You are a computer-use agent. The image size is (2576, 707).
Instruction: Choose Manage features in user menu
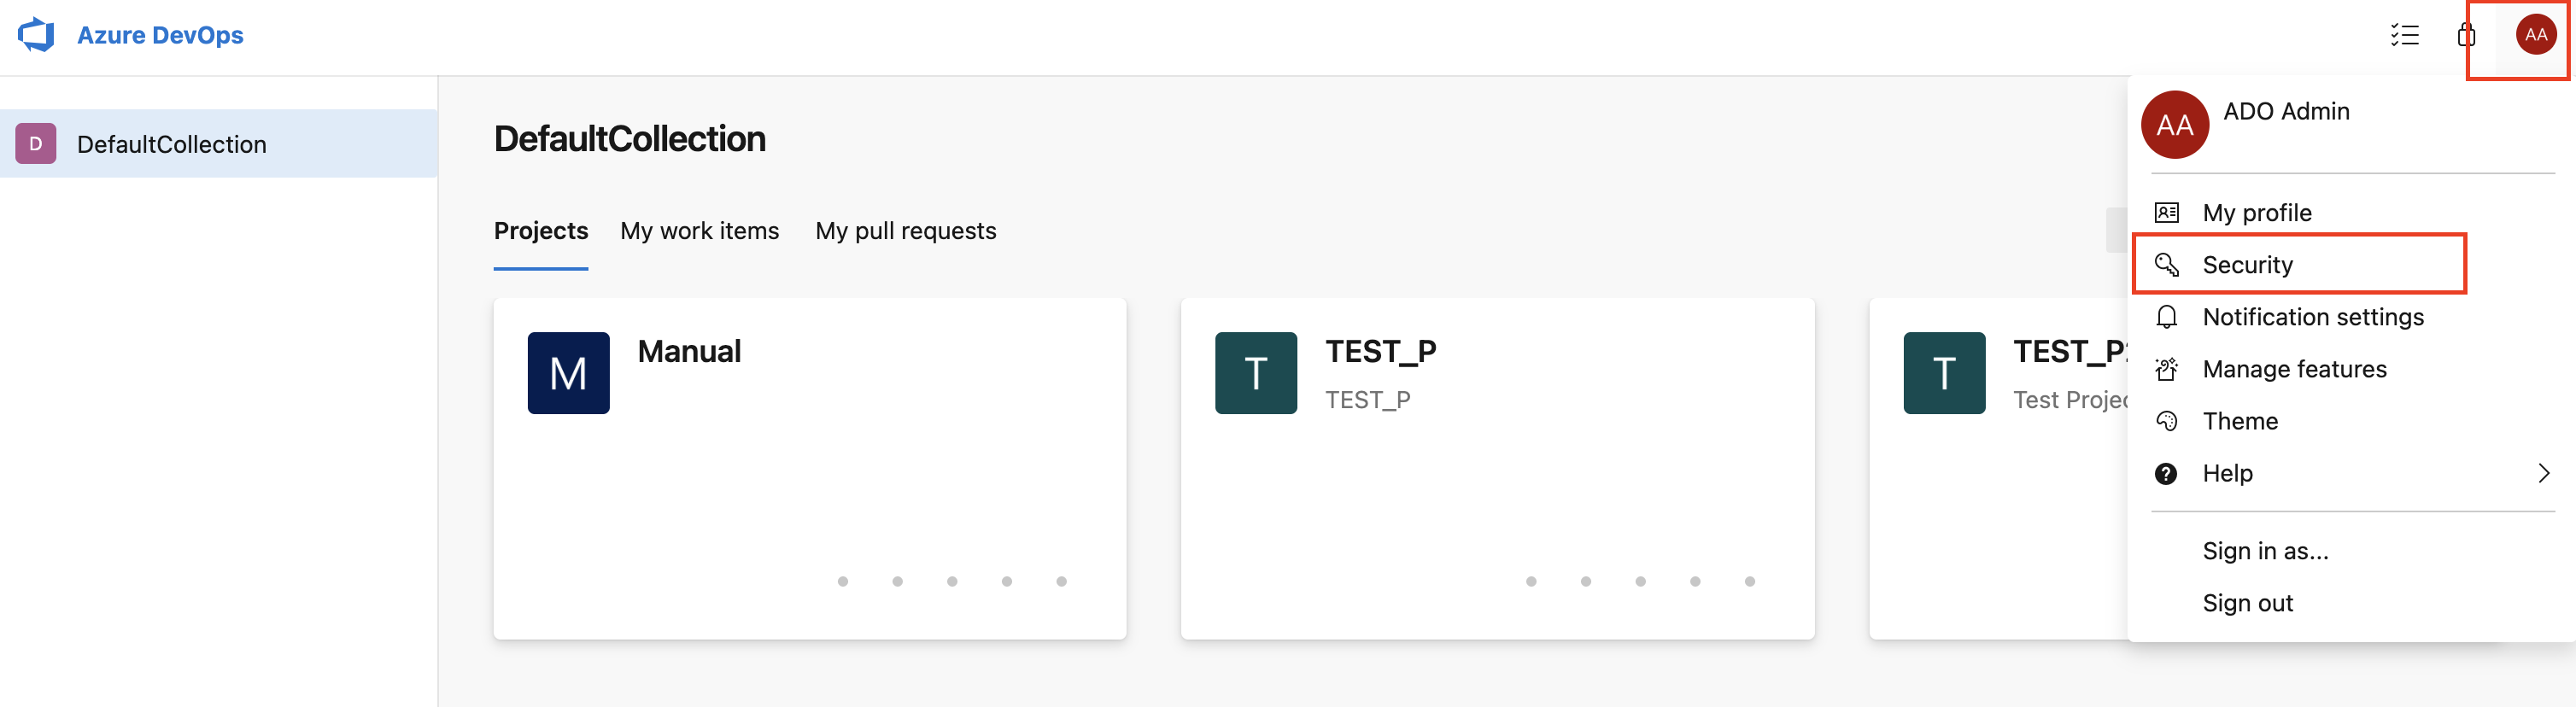(2294, 369)
